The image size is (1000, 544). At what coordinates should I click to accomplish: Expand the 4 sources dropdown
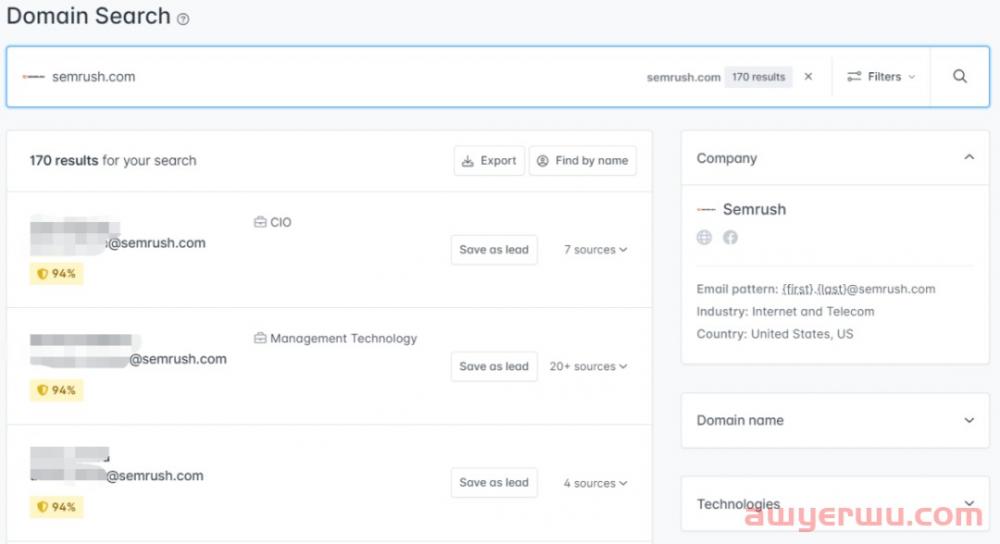click(595, 483)
